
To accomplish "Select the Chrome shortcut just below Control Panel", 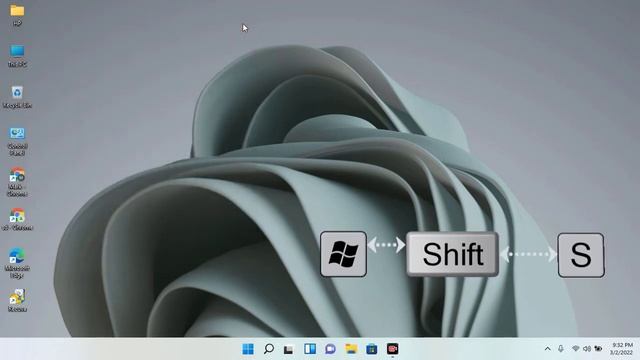I will (17, 182).
